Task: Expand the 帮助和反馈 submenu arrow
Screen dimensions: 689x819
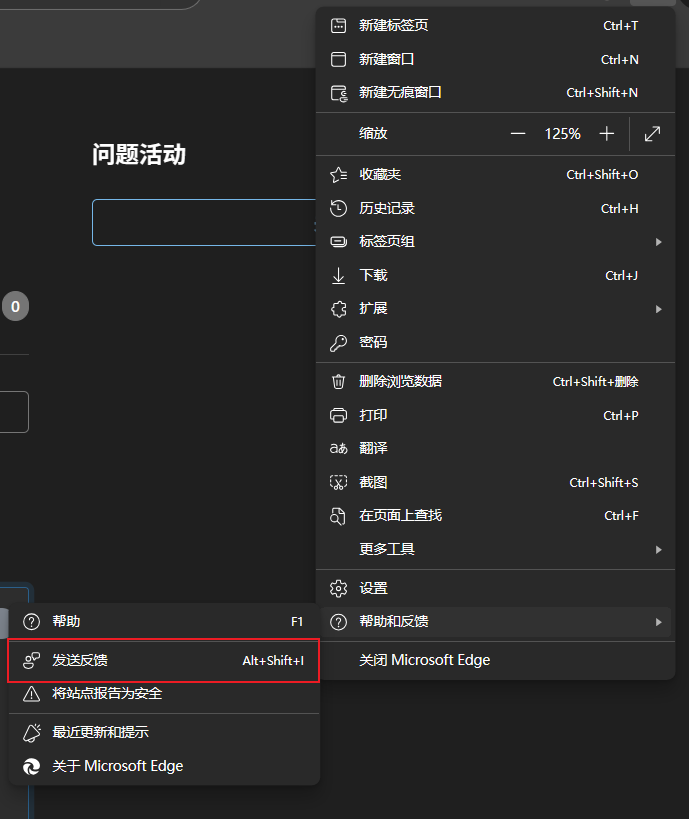Action: [659, 622]
